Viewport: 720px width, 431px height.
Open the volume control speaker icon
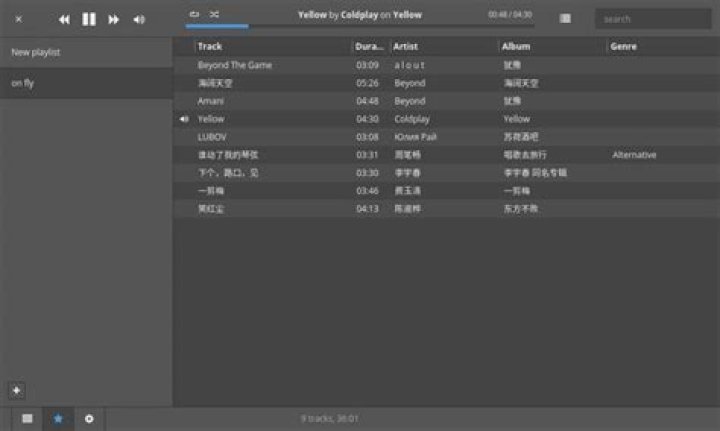tap(139, 19)
